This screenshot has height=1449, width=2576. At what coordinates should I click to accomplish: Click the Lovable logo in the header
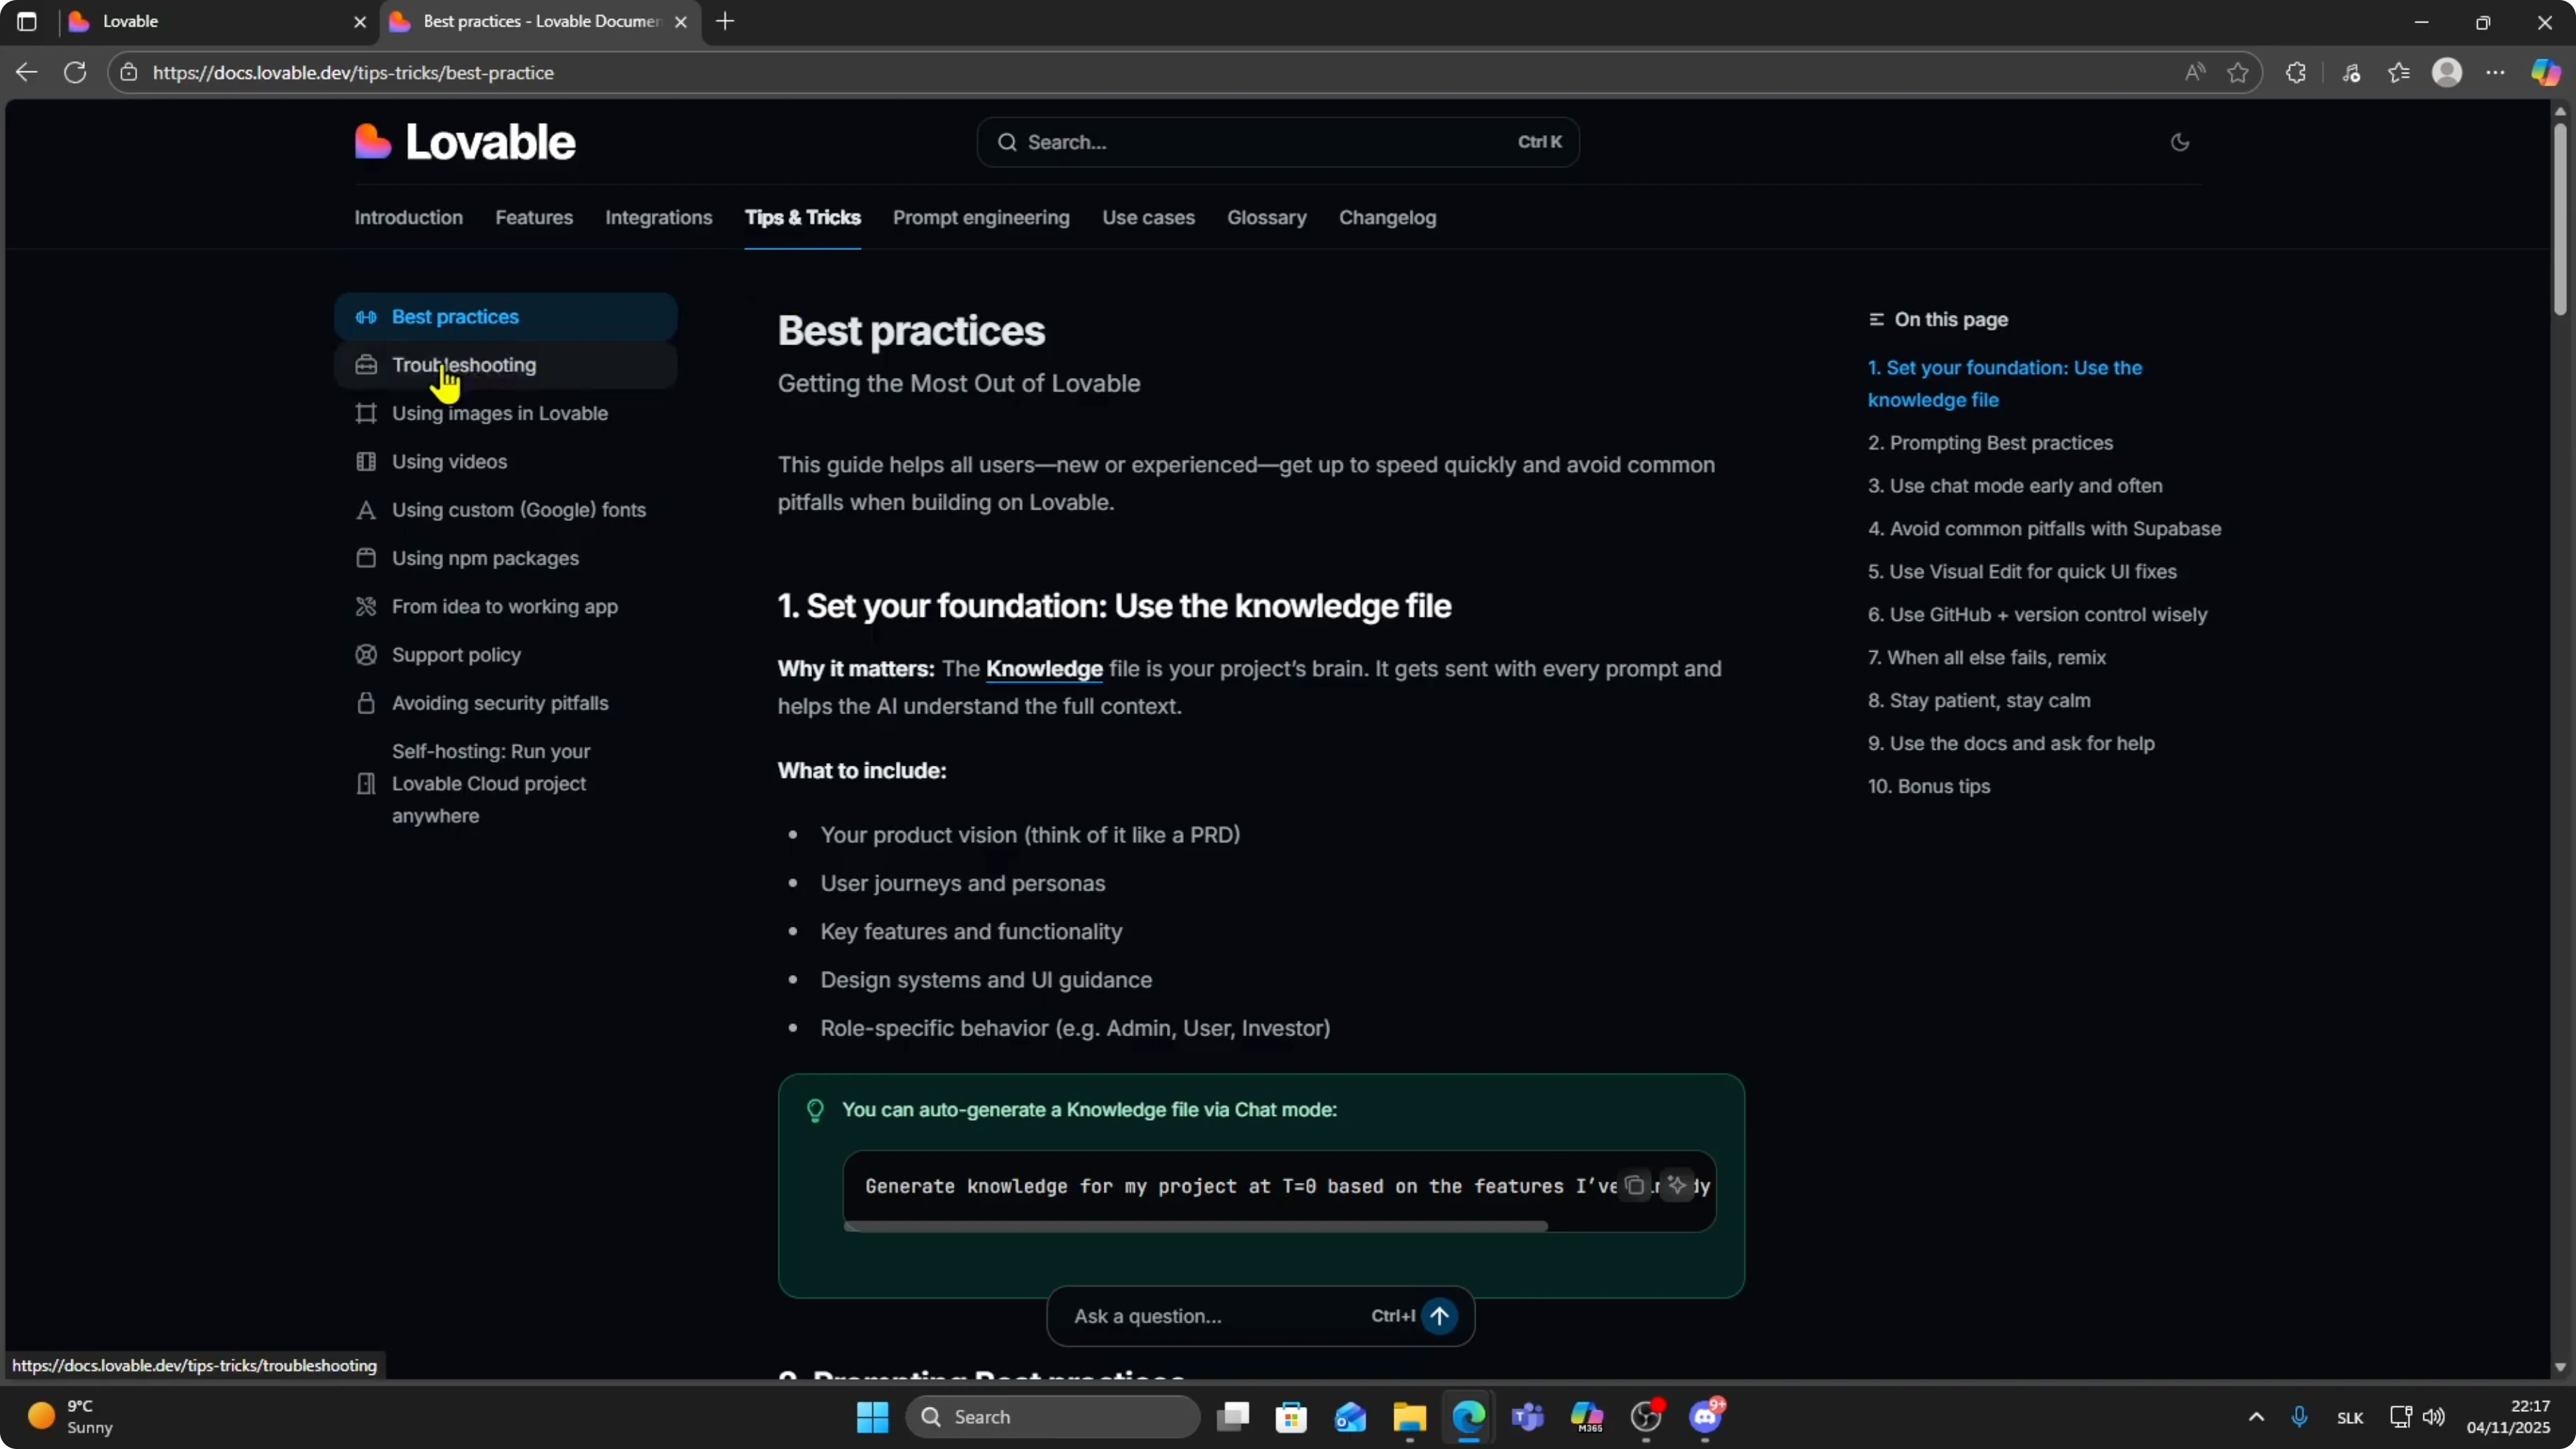click(465, 142)
